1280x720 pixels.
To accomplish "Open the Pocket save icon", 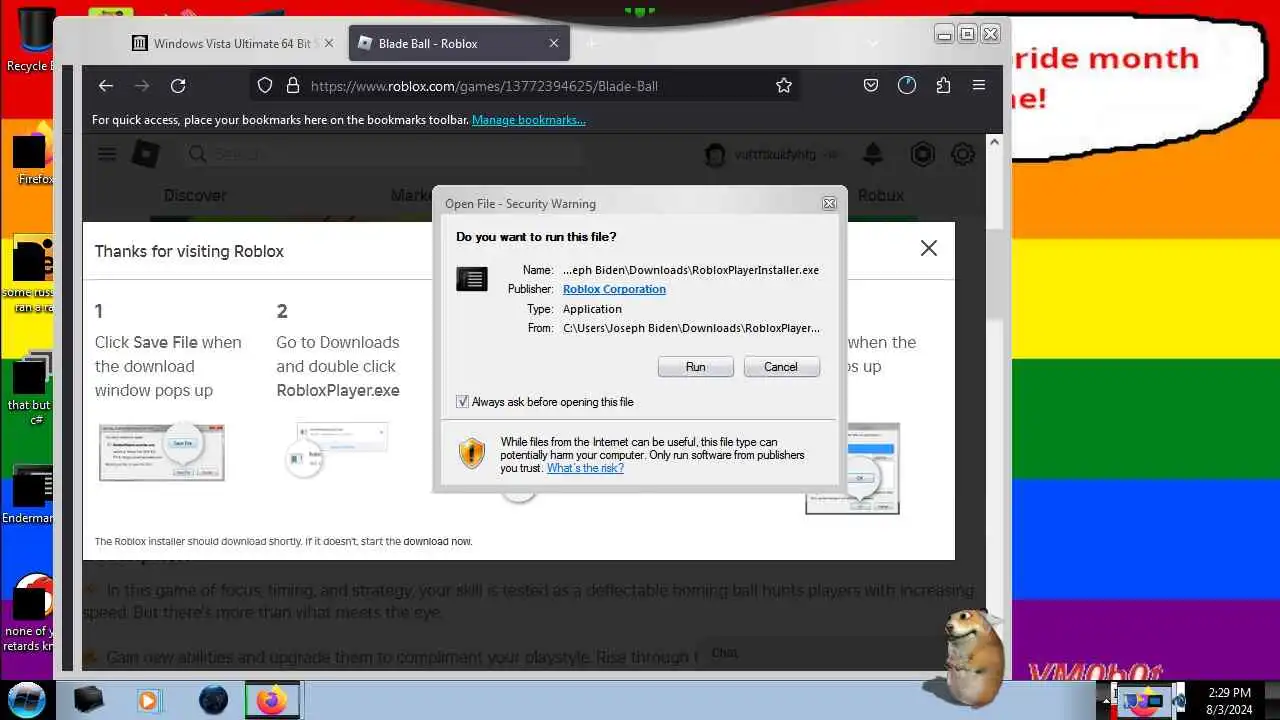I will (x=871, y=86).
